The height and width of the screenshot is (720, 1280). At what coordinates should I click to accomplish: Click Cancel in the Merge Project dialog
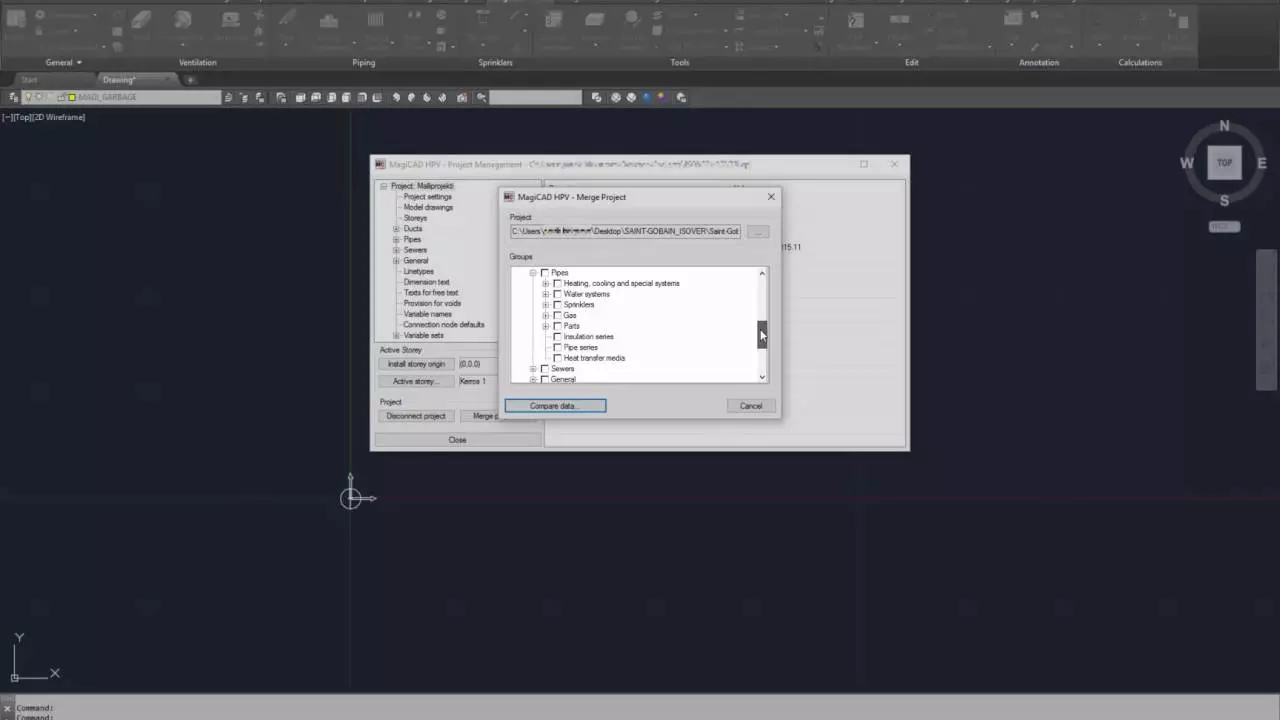pyautogui.click(x=751, y=406)
